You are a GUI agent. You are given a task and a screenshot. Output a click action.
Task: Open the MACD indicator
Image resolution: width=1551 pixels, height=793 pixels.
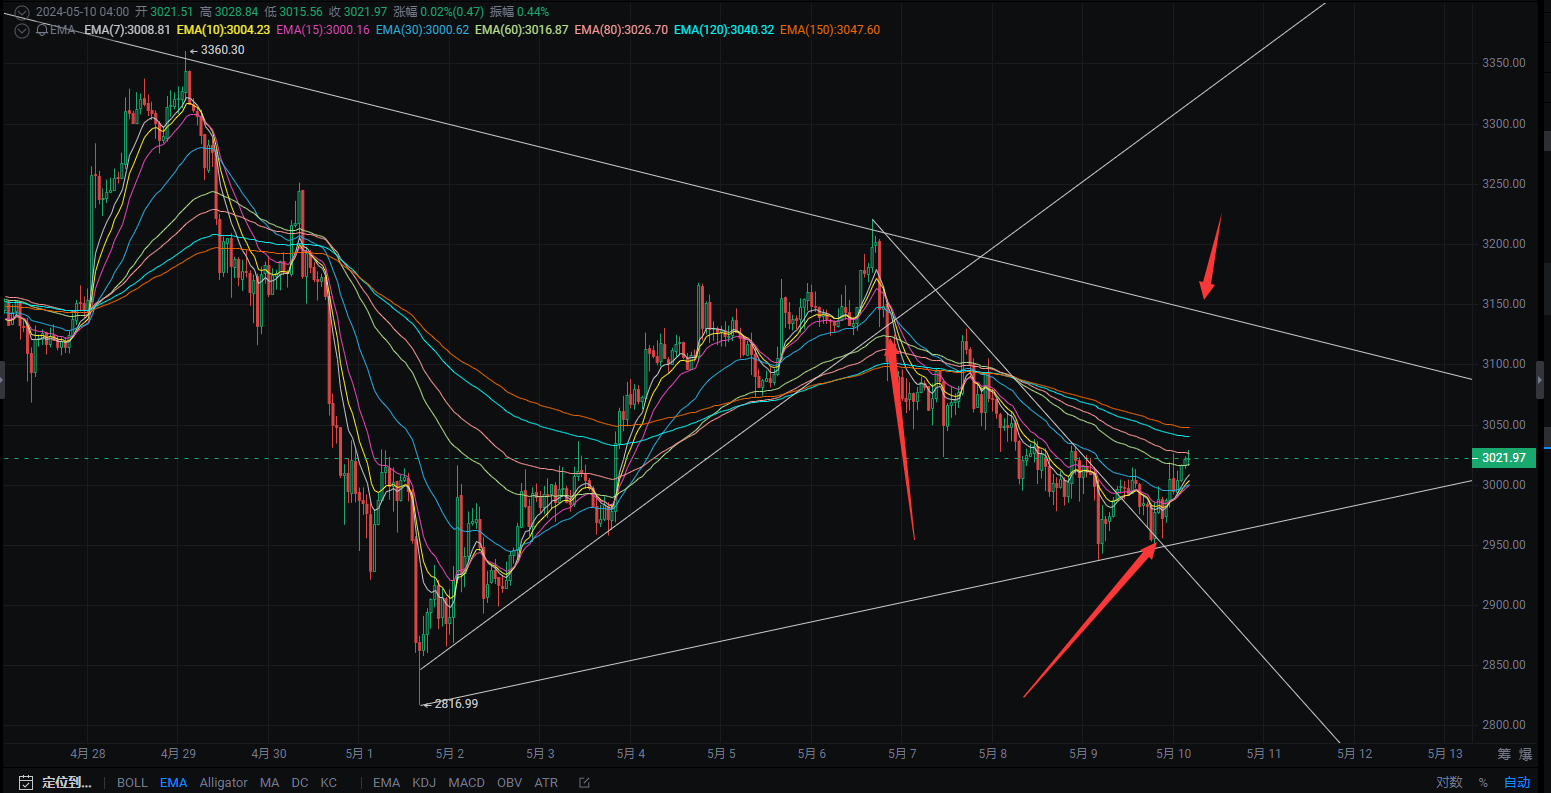click(466, 782)
